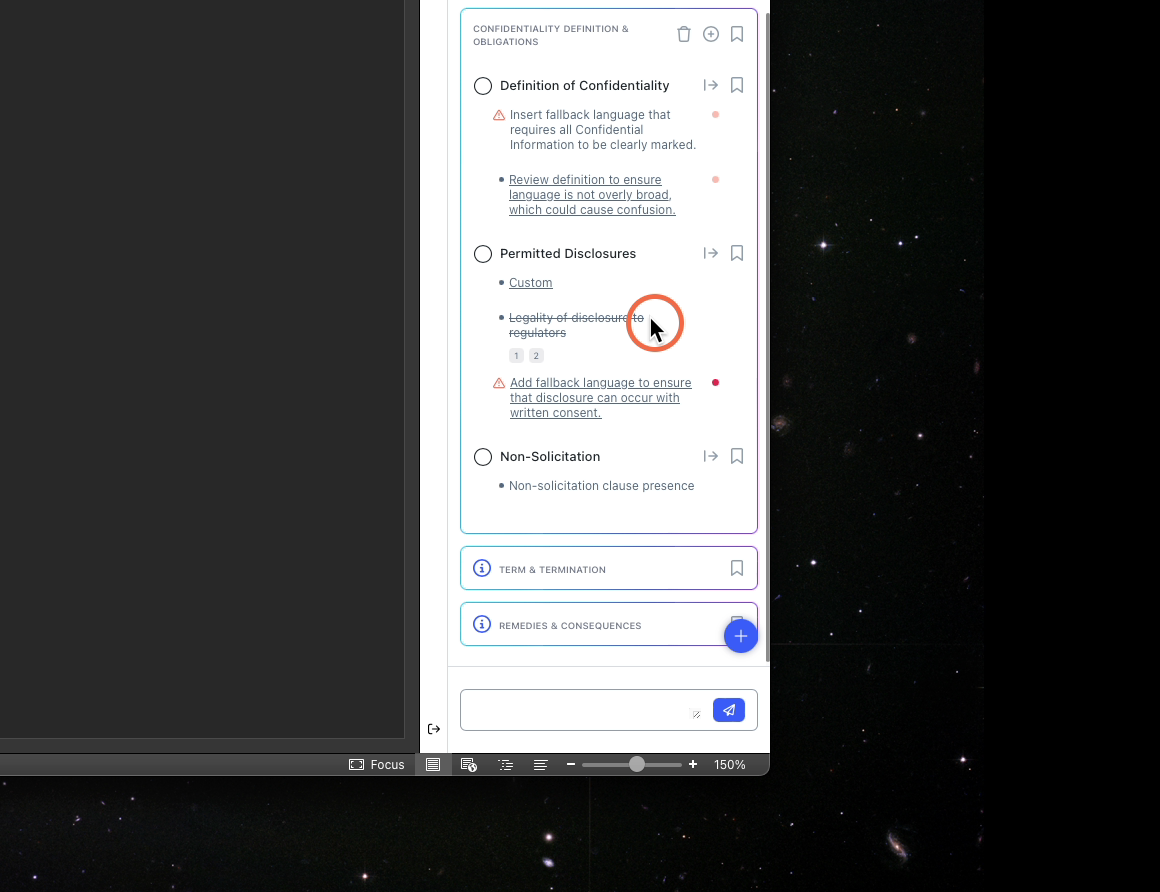Zoom out with minus button

click(570, 765)
